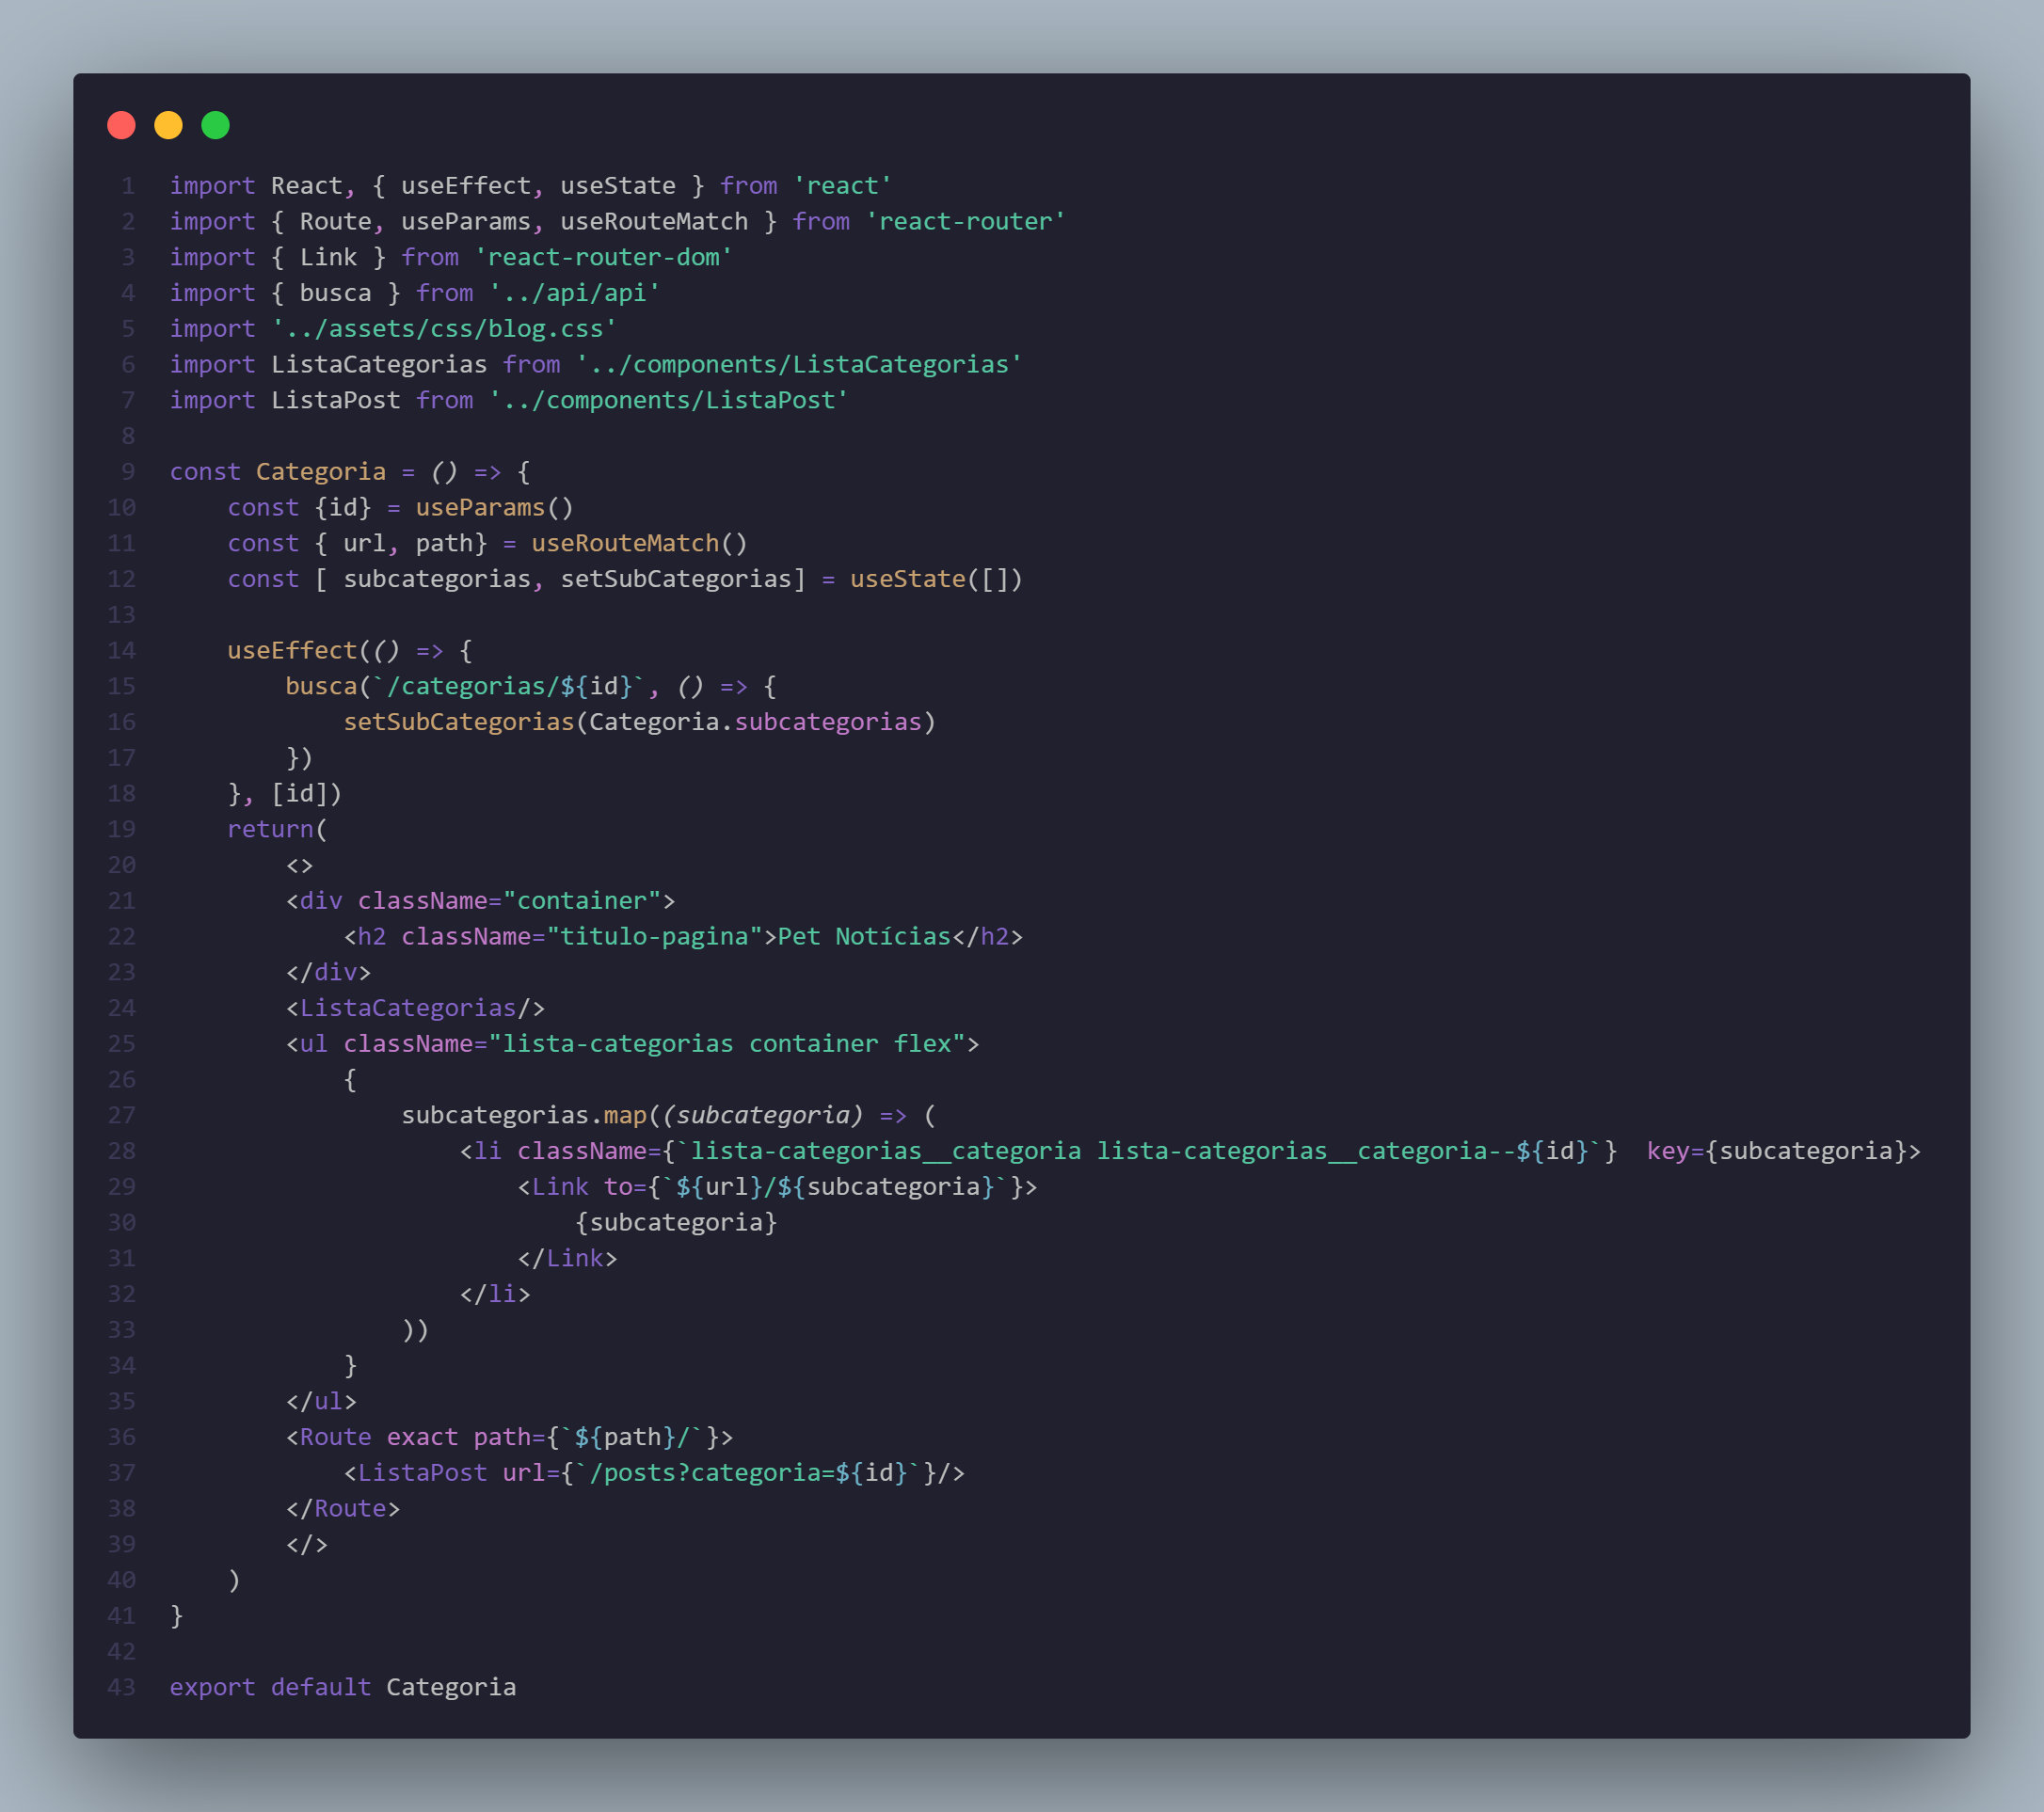The width and height of the screenshot is (2044, 1812).
Task: Click closing fragment </> on line 39
Action: [x=307, y=1544]
